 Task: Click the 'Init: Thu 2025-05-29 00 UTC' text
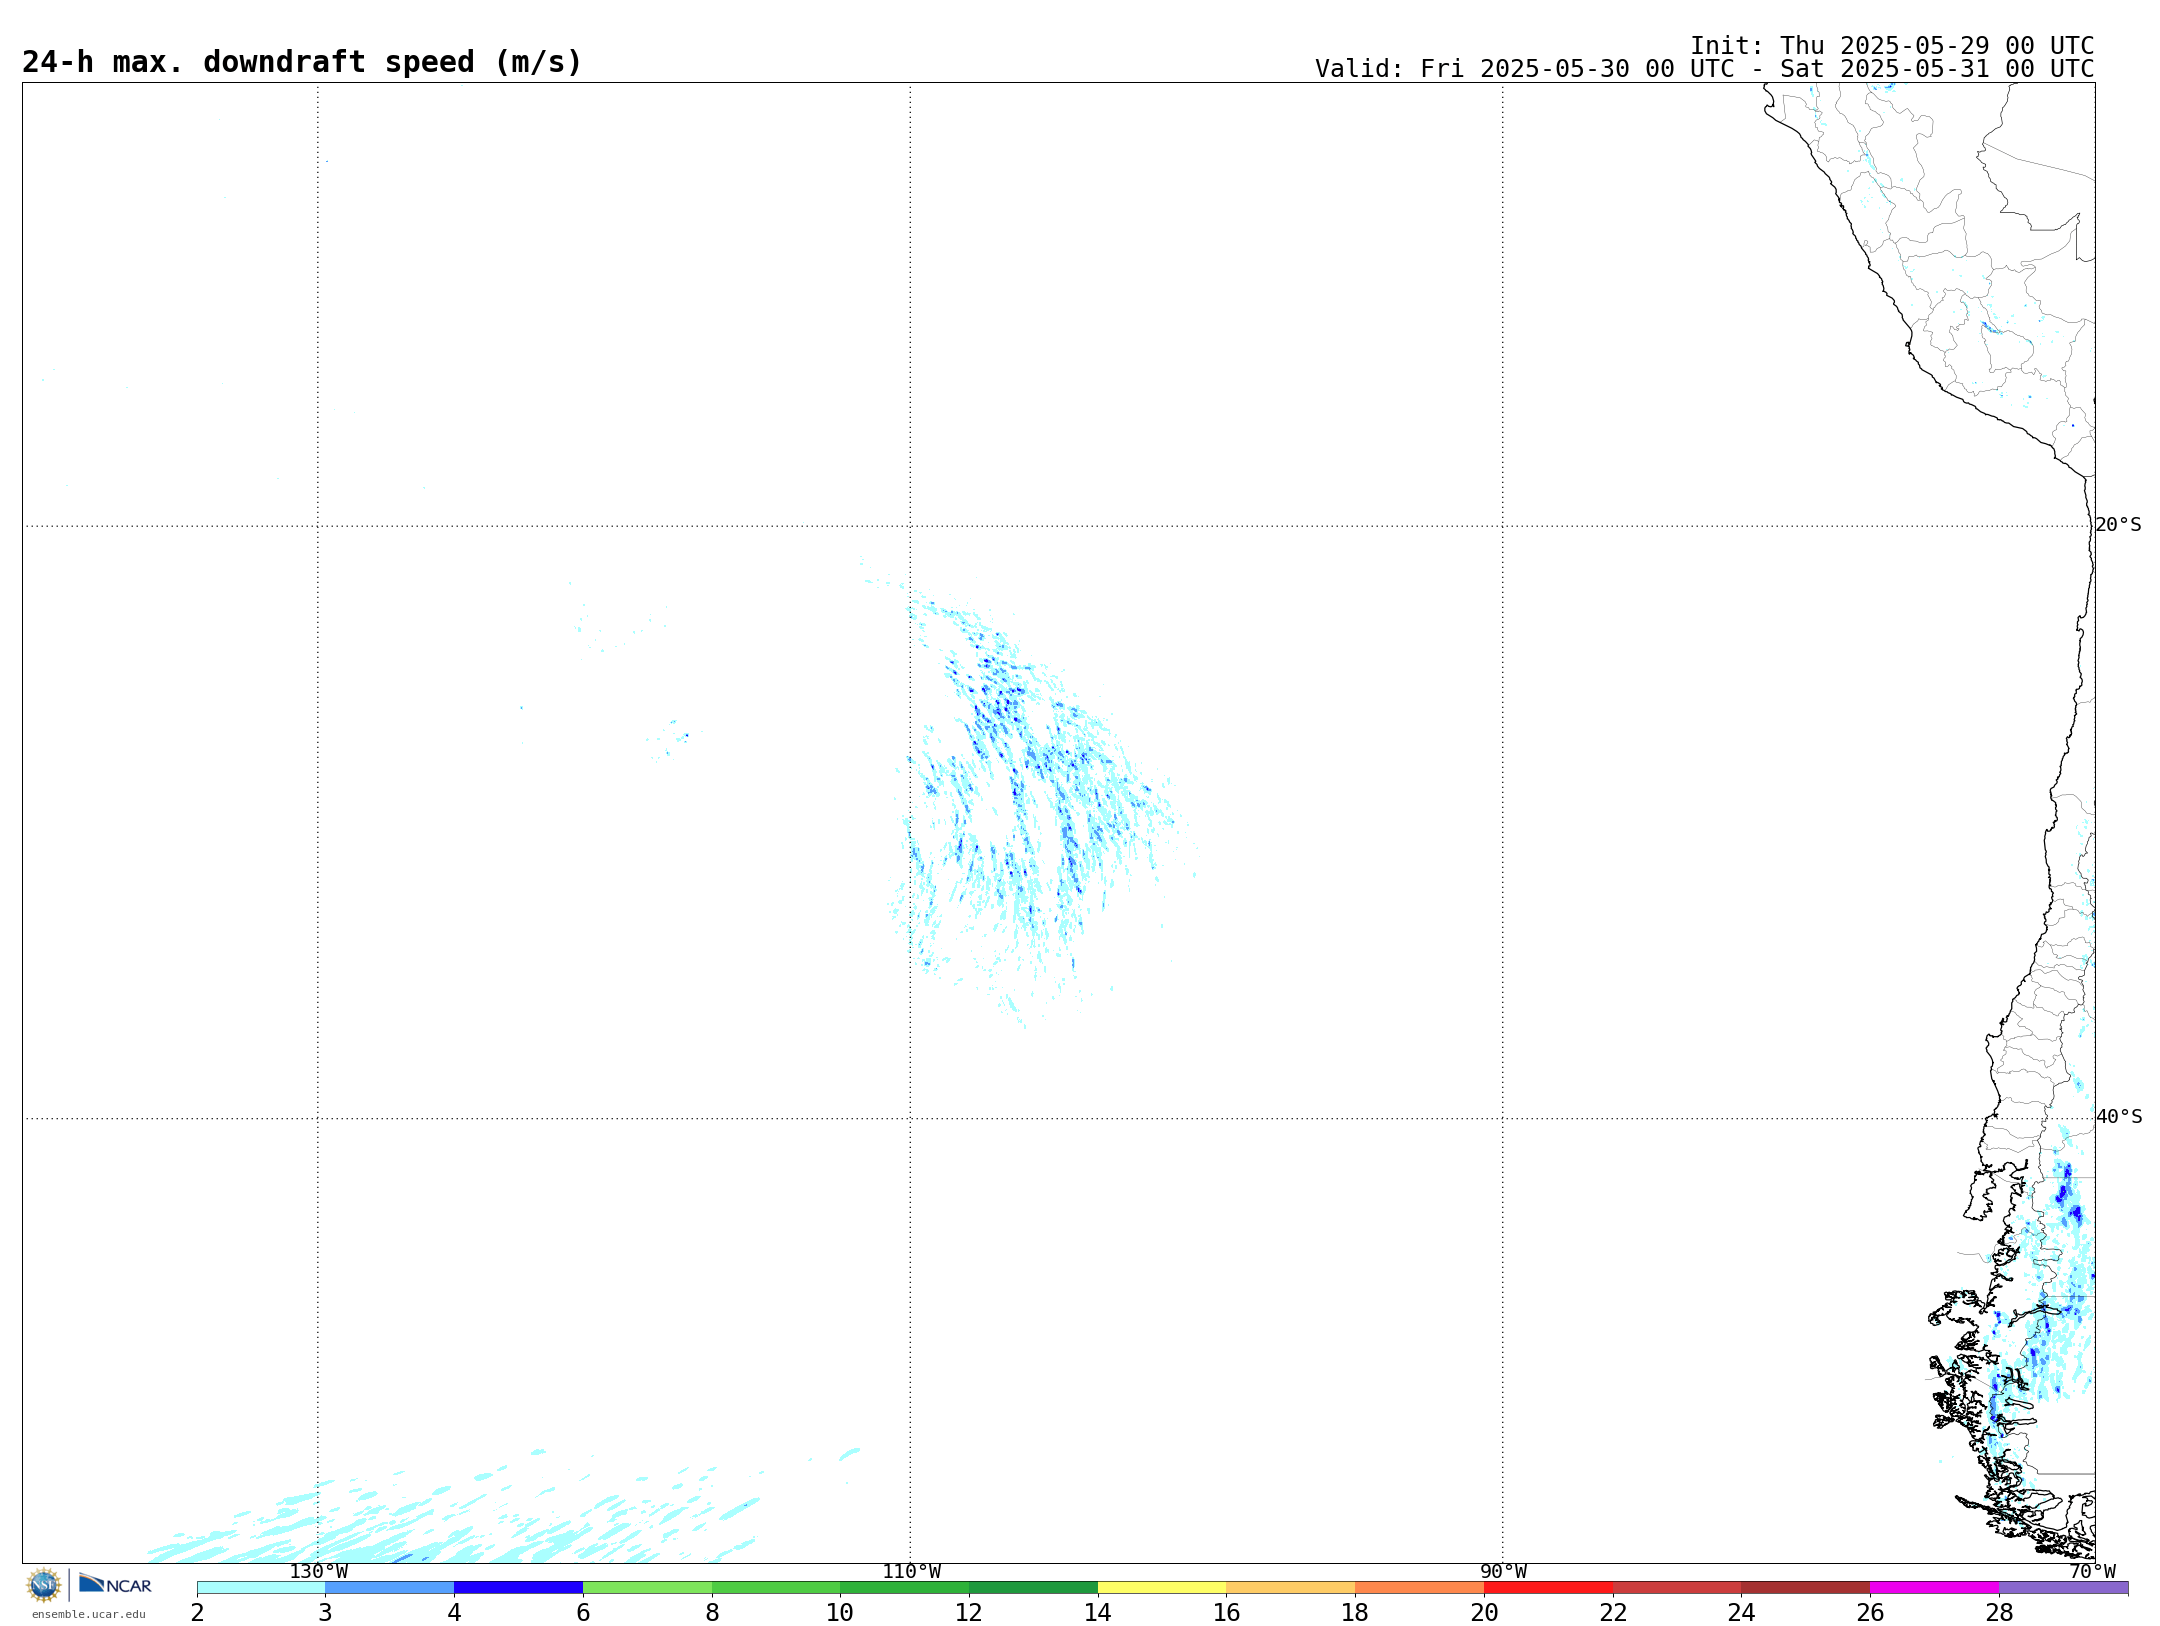tap(1892, 46)
